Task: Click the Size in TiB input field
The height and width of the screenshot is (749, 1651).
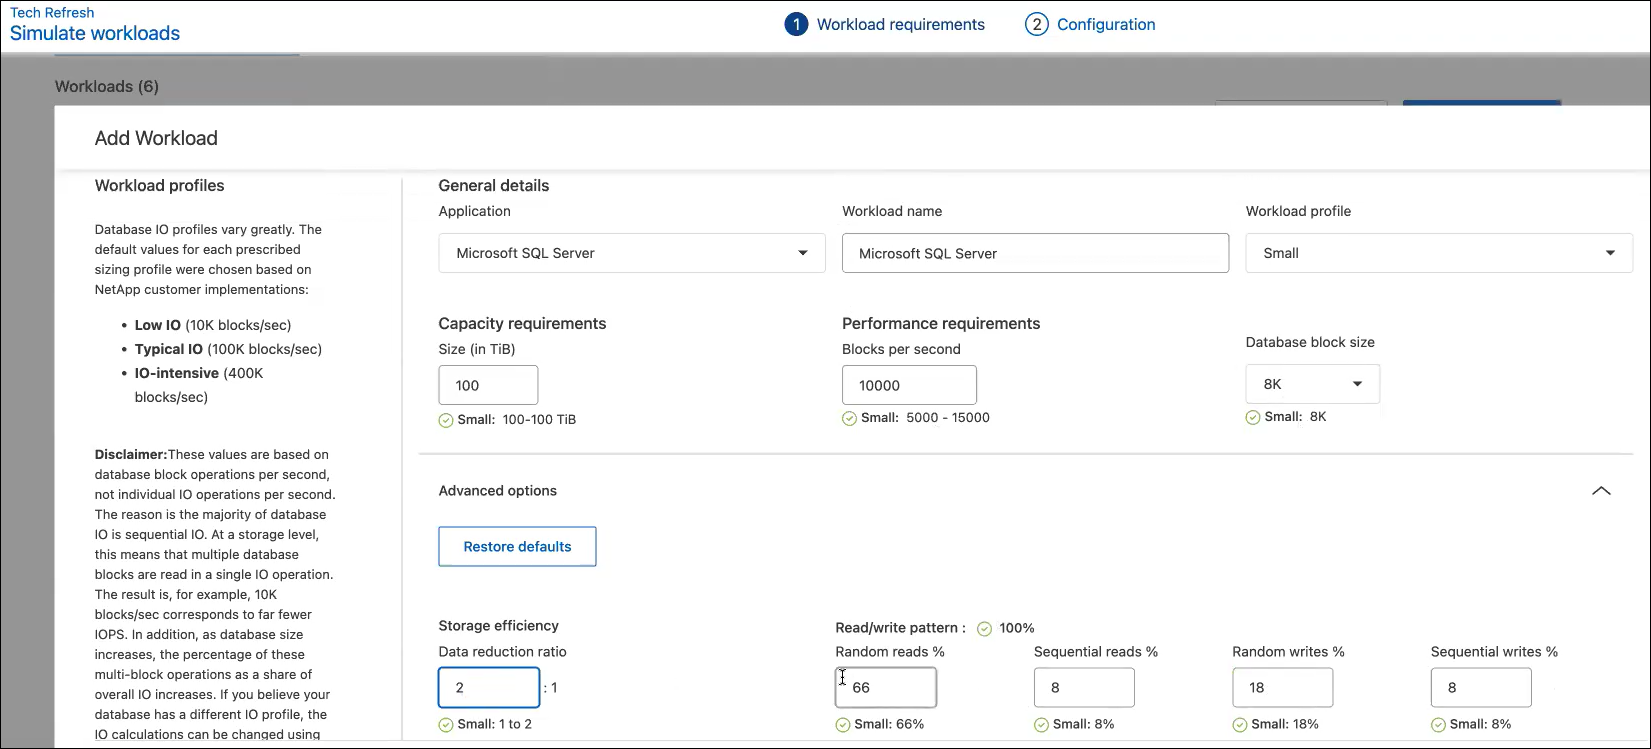Action: click(x=488, y=385)
